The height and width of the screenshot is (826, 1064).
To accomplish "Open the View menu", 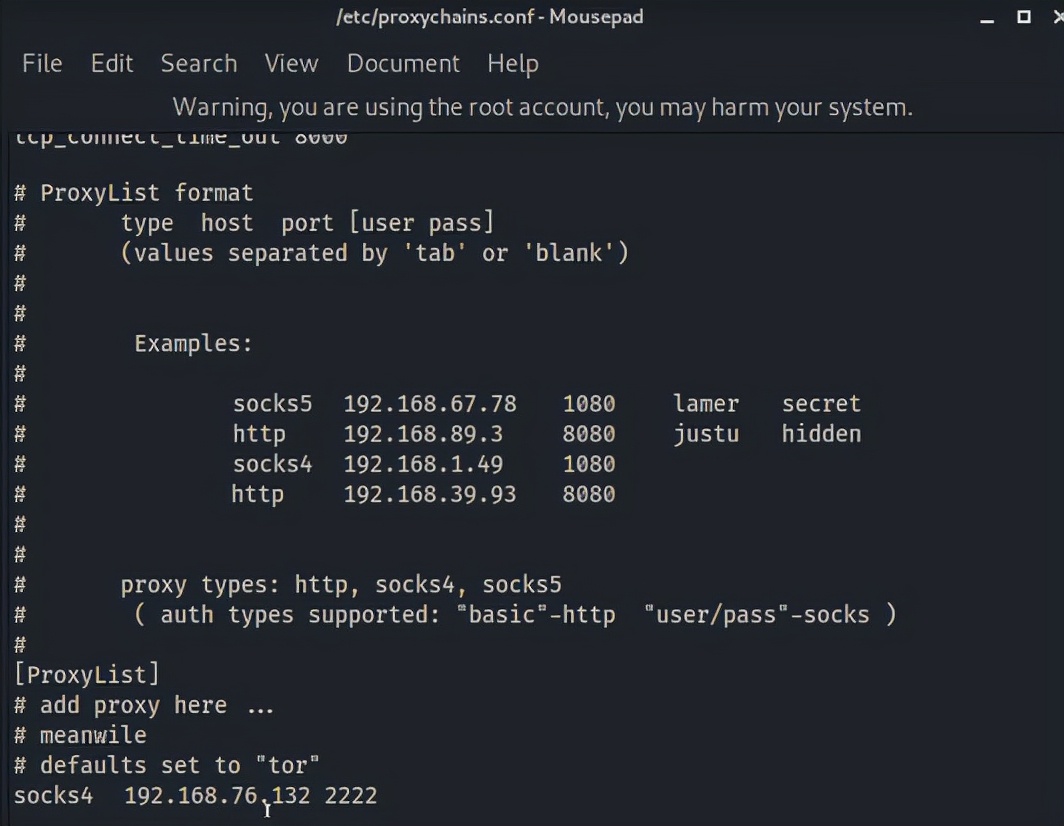I will coord(291,63).
